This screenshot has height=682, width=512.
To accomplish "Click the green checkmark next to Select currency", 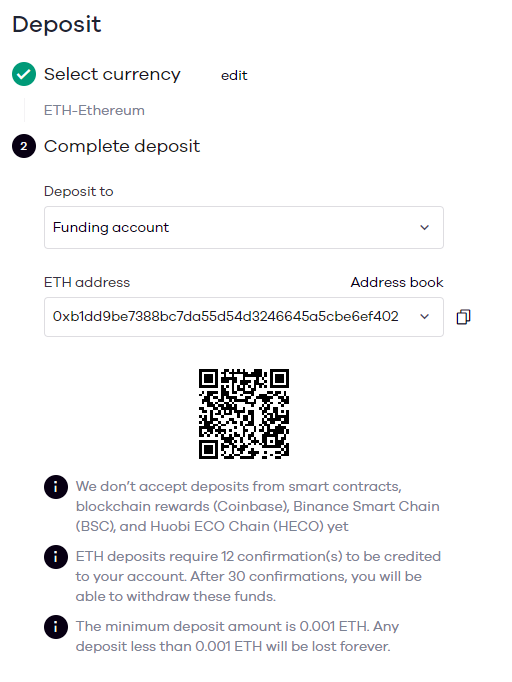I will click(x=24, y=74).
